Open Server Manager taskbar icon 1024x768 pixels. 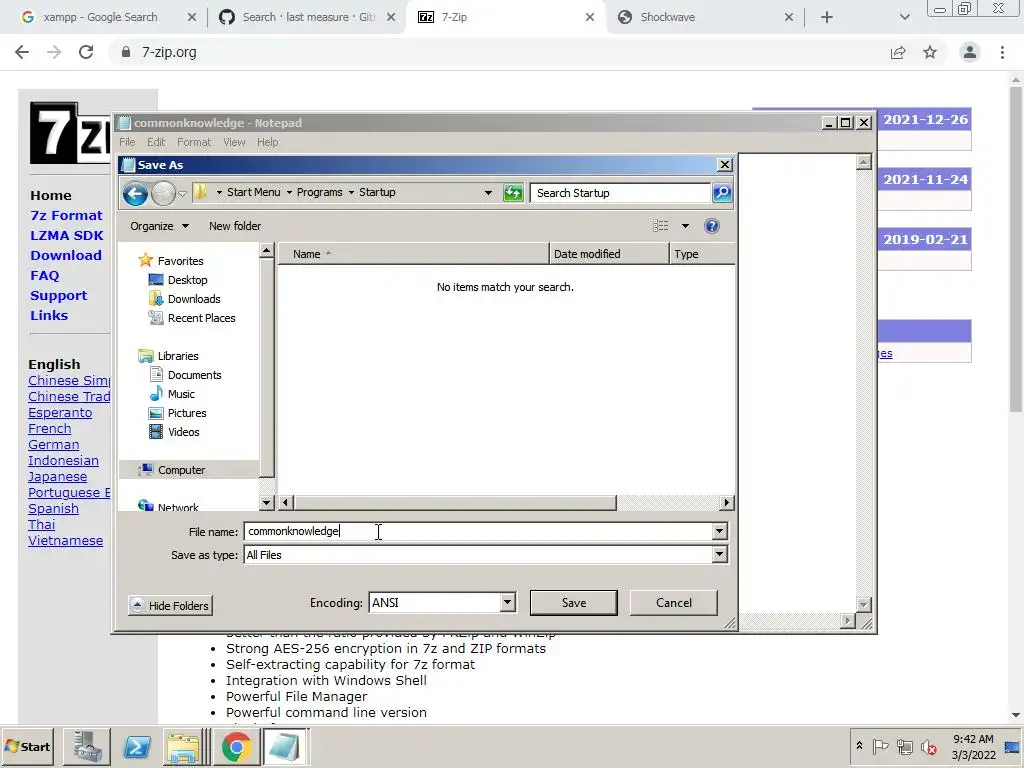(x=87, y=746)
